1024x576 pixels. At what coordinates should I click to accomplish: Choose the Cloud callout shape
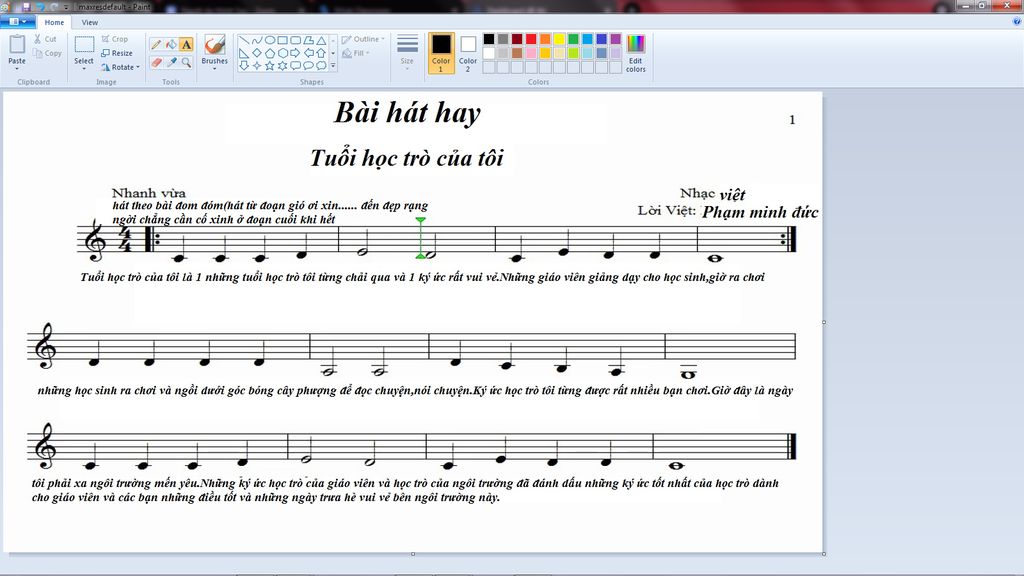coord(321,65)
